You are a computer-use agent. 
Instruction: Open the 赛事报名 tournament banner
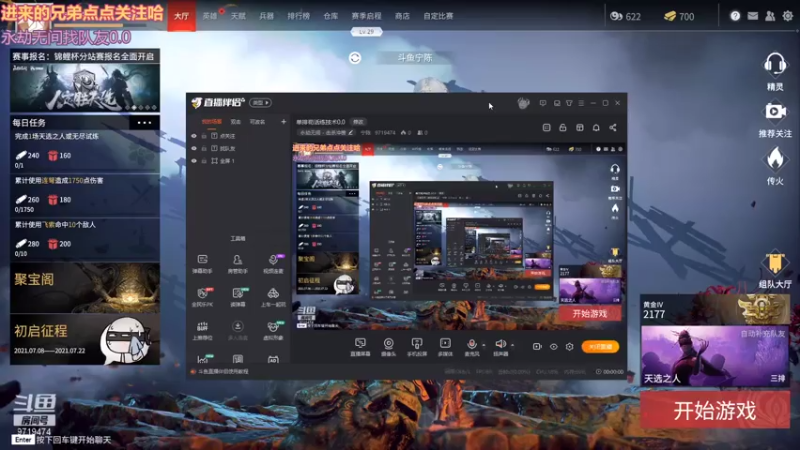[x=85, y=81]
